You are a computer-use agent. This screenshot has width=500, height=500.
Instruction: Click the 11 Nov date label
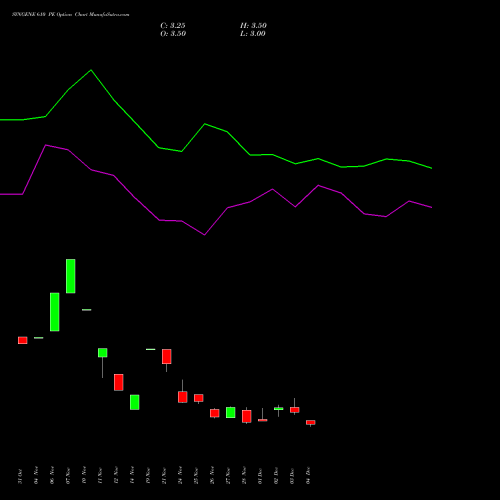click(100, 475)
